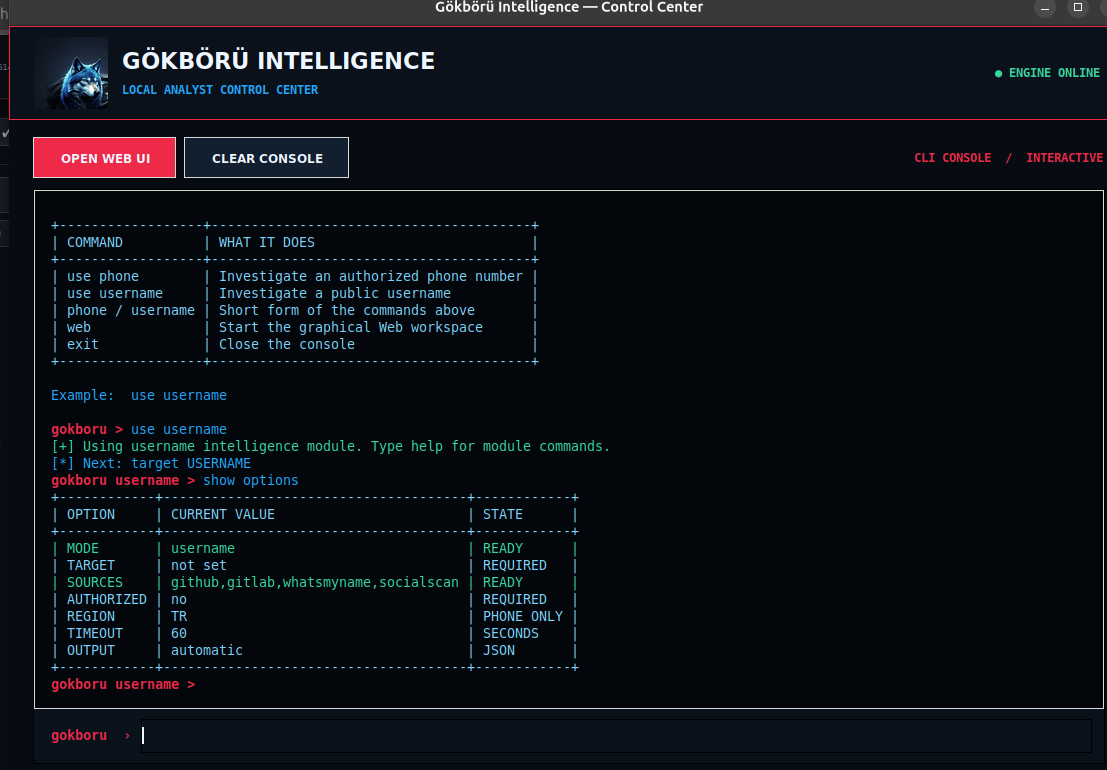Select the 'use phone' command row
Screen dimensions: 1107x770
[x=294, y=276]
